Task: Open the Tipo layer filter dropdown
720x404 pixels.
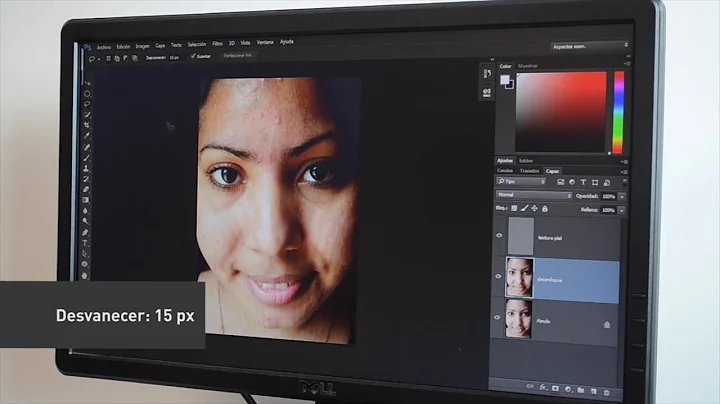Action: tap(521, 182)
